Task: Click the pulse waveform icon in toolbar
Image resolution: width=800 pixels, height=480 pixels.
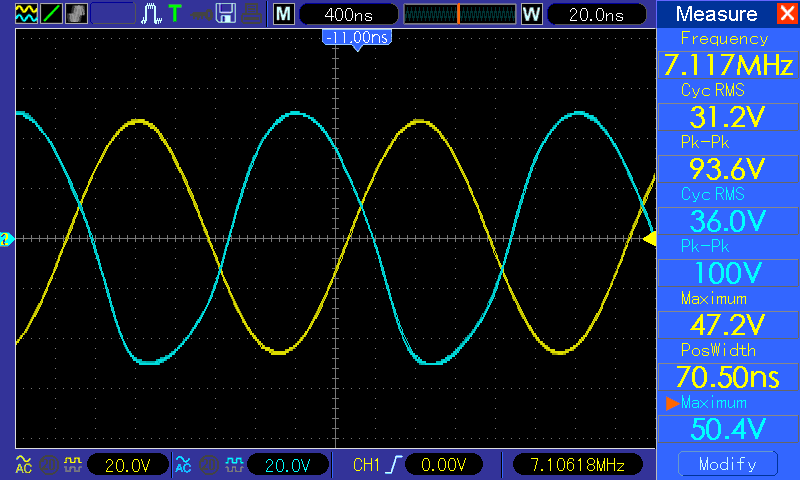Action: pos(151,14)
